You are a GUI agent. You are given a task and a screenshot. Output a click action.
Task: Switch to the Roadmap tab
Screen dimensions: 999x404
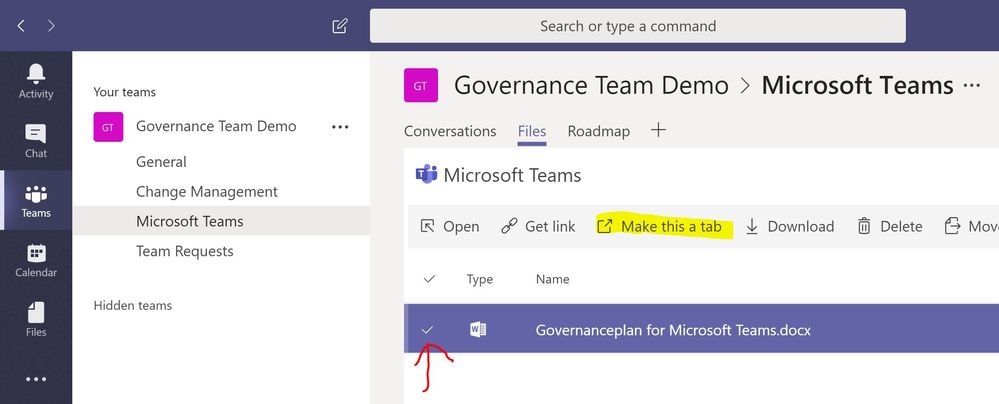pyautogui.click(x=599, y=131)
